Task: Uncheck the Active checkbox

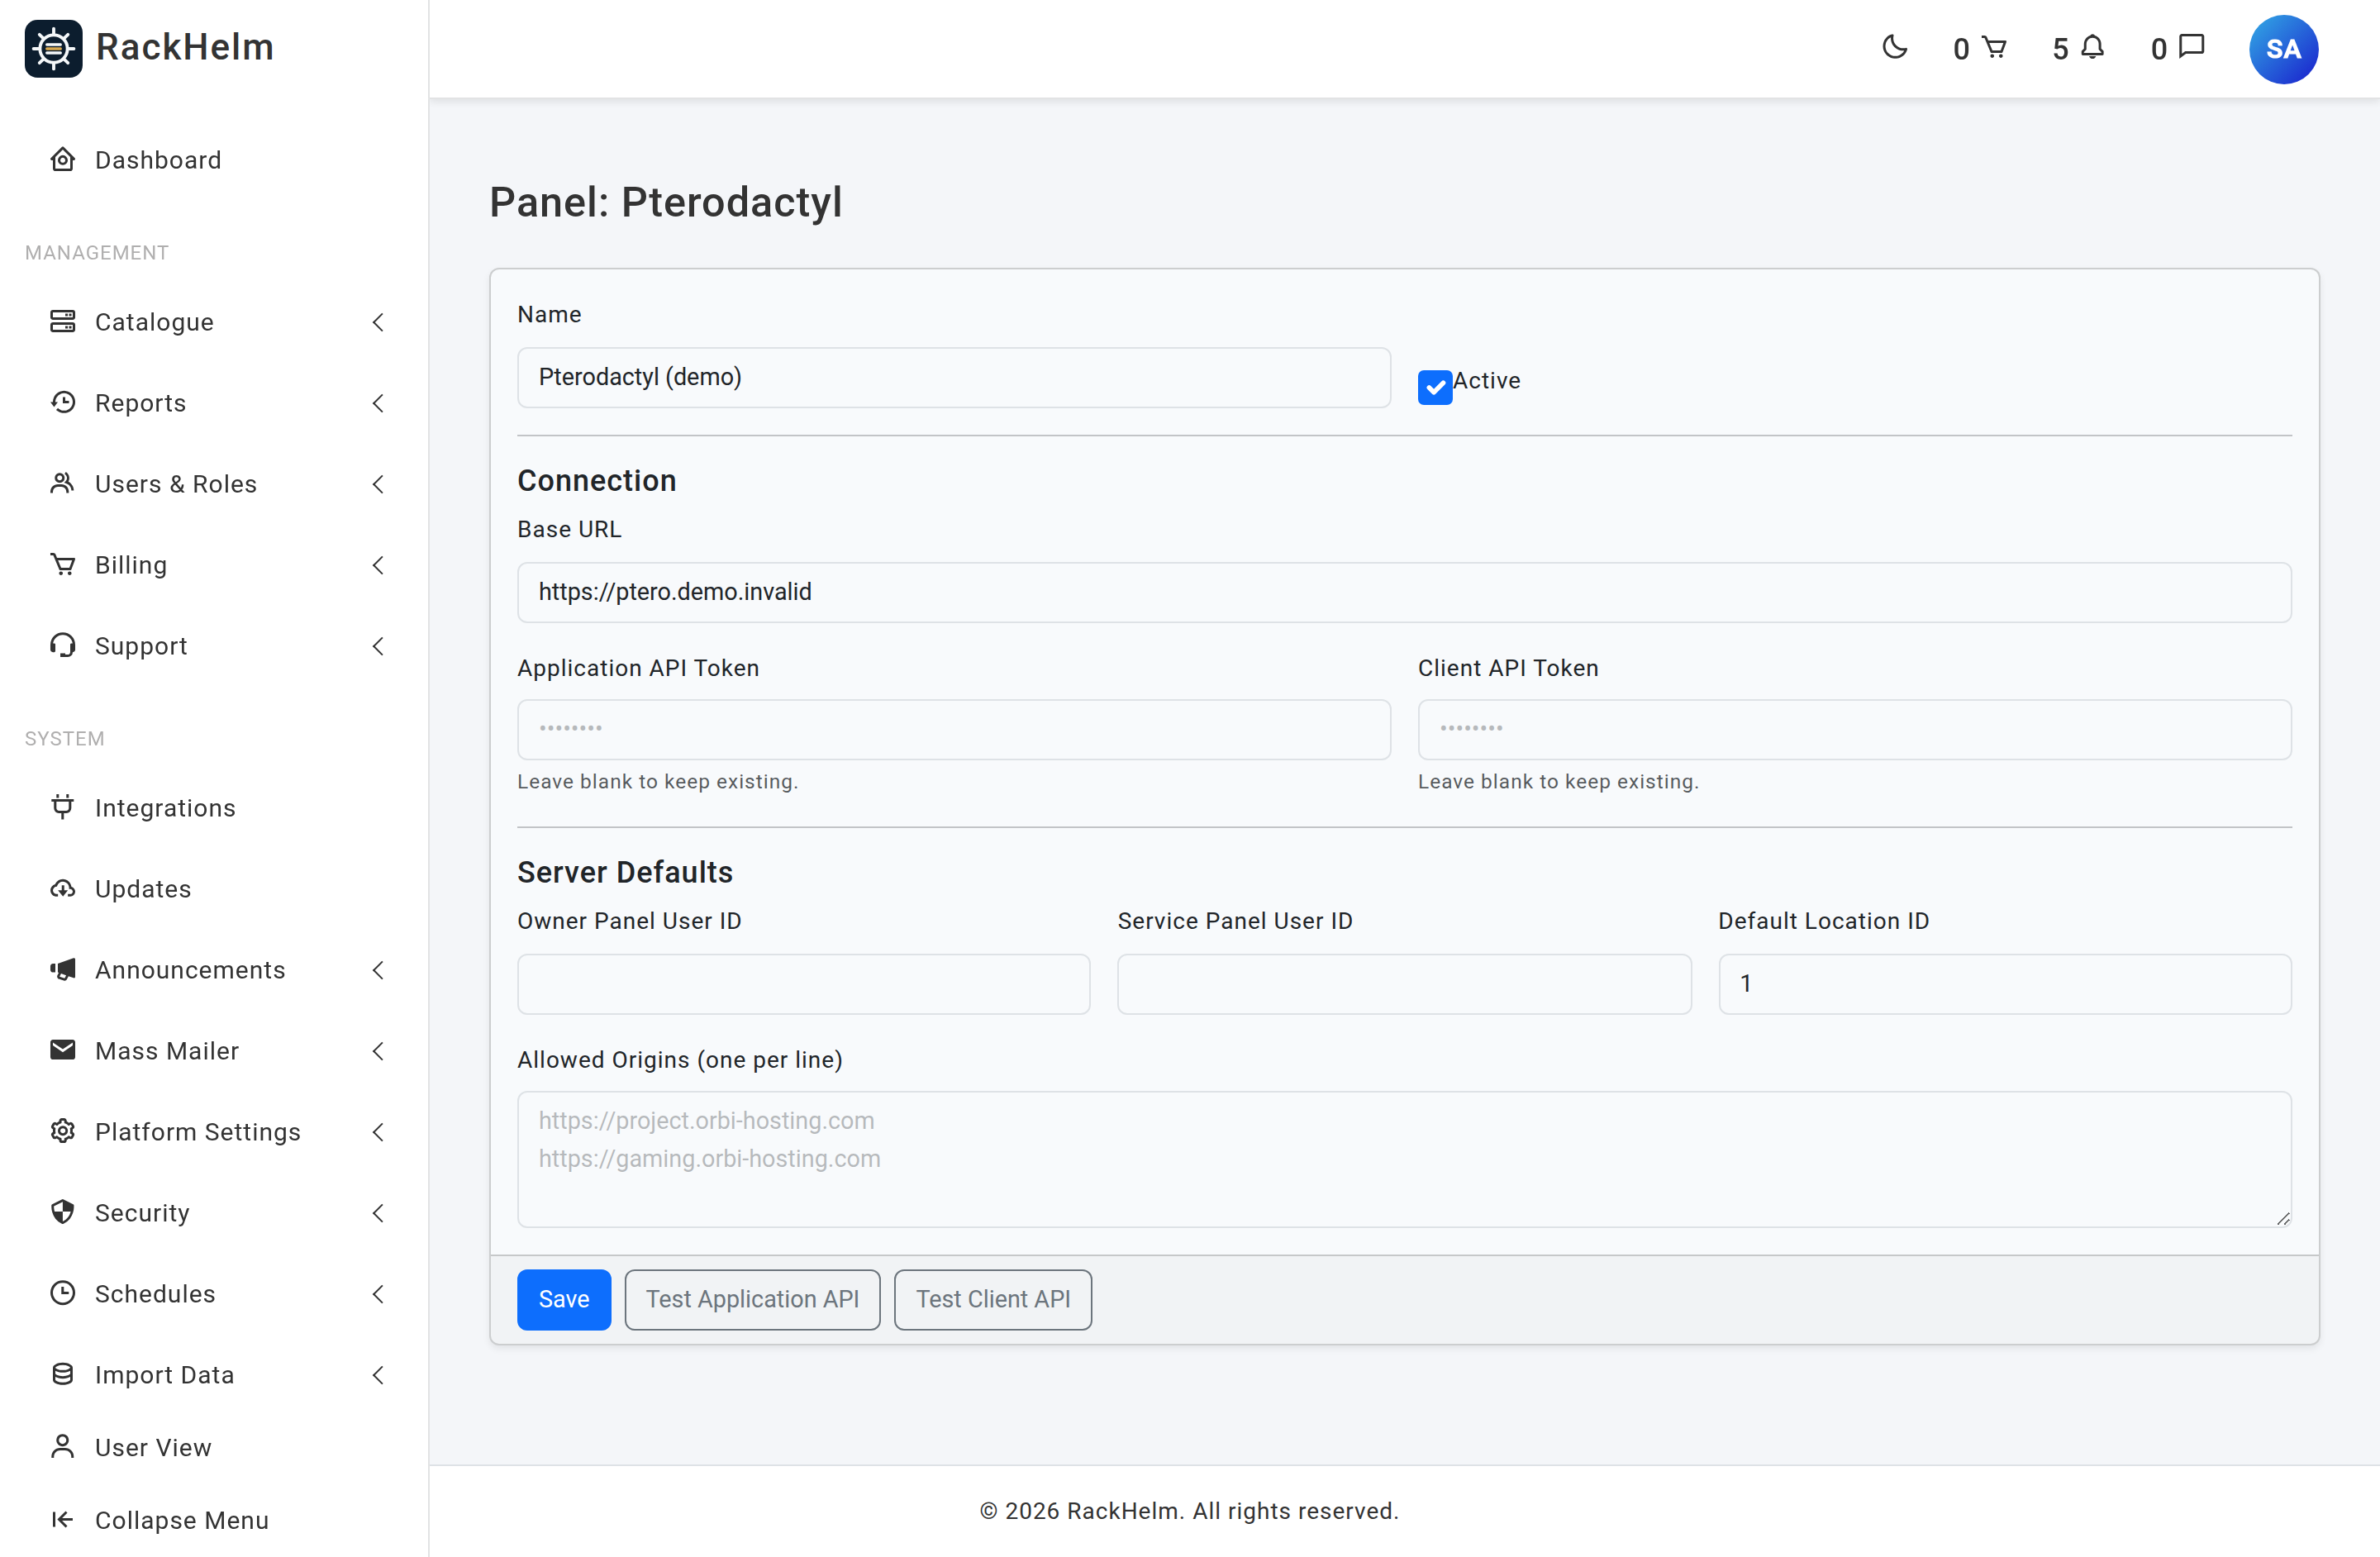Action: coord(1435,386)
